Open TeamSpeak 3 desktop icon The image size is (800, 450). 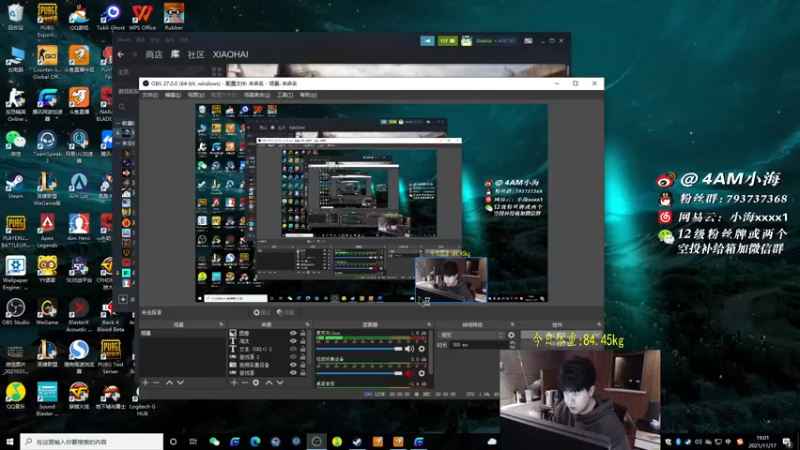(47, 146)
